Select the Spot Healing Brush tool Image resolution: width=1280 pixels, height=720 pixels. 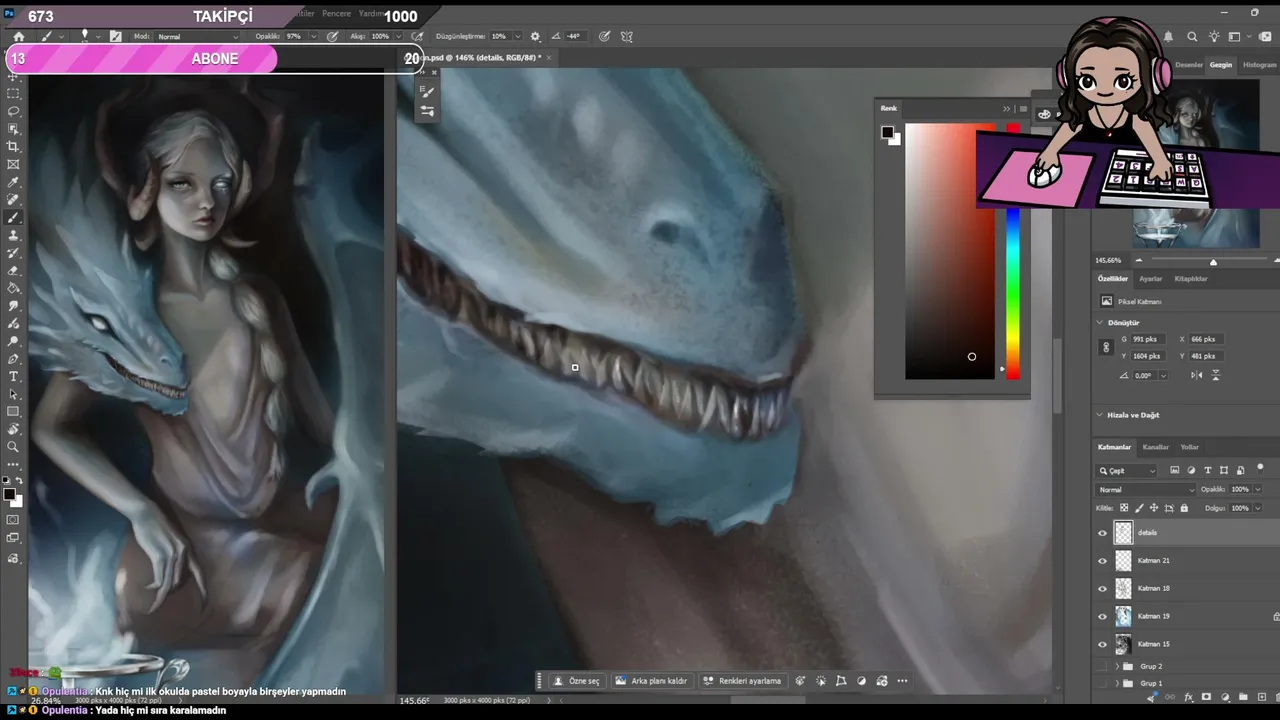tap(13, 200)
